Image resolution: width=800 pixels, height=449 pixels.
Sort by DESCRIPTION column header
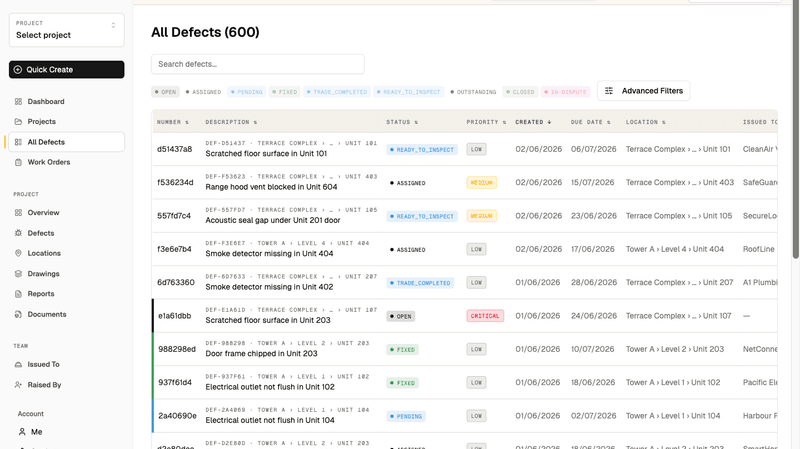(231, 122)
